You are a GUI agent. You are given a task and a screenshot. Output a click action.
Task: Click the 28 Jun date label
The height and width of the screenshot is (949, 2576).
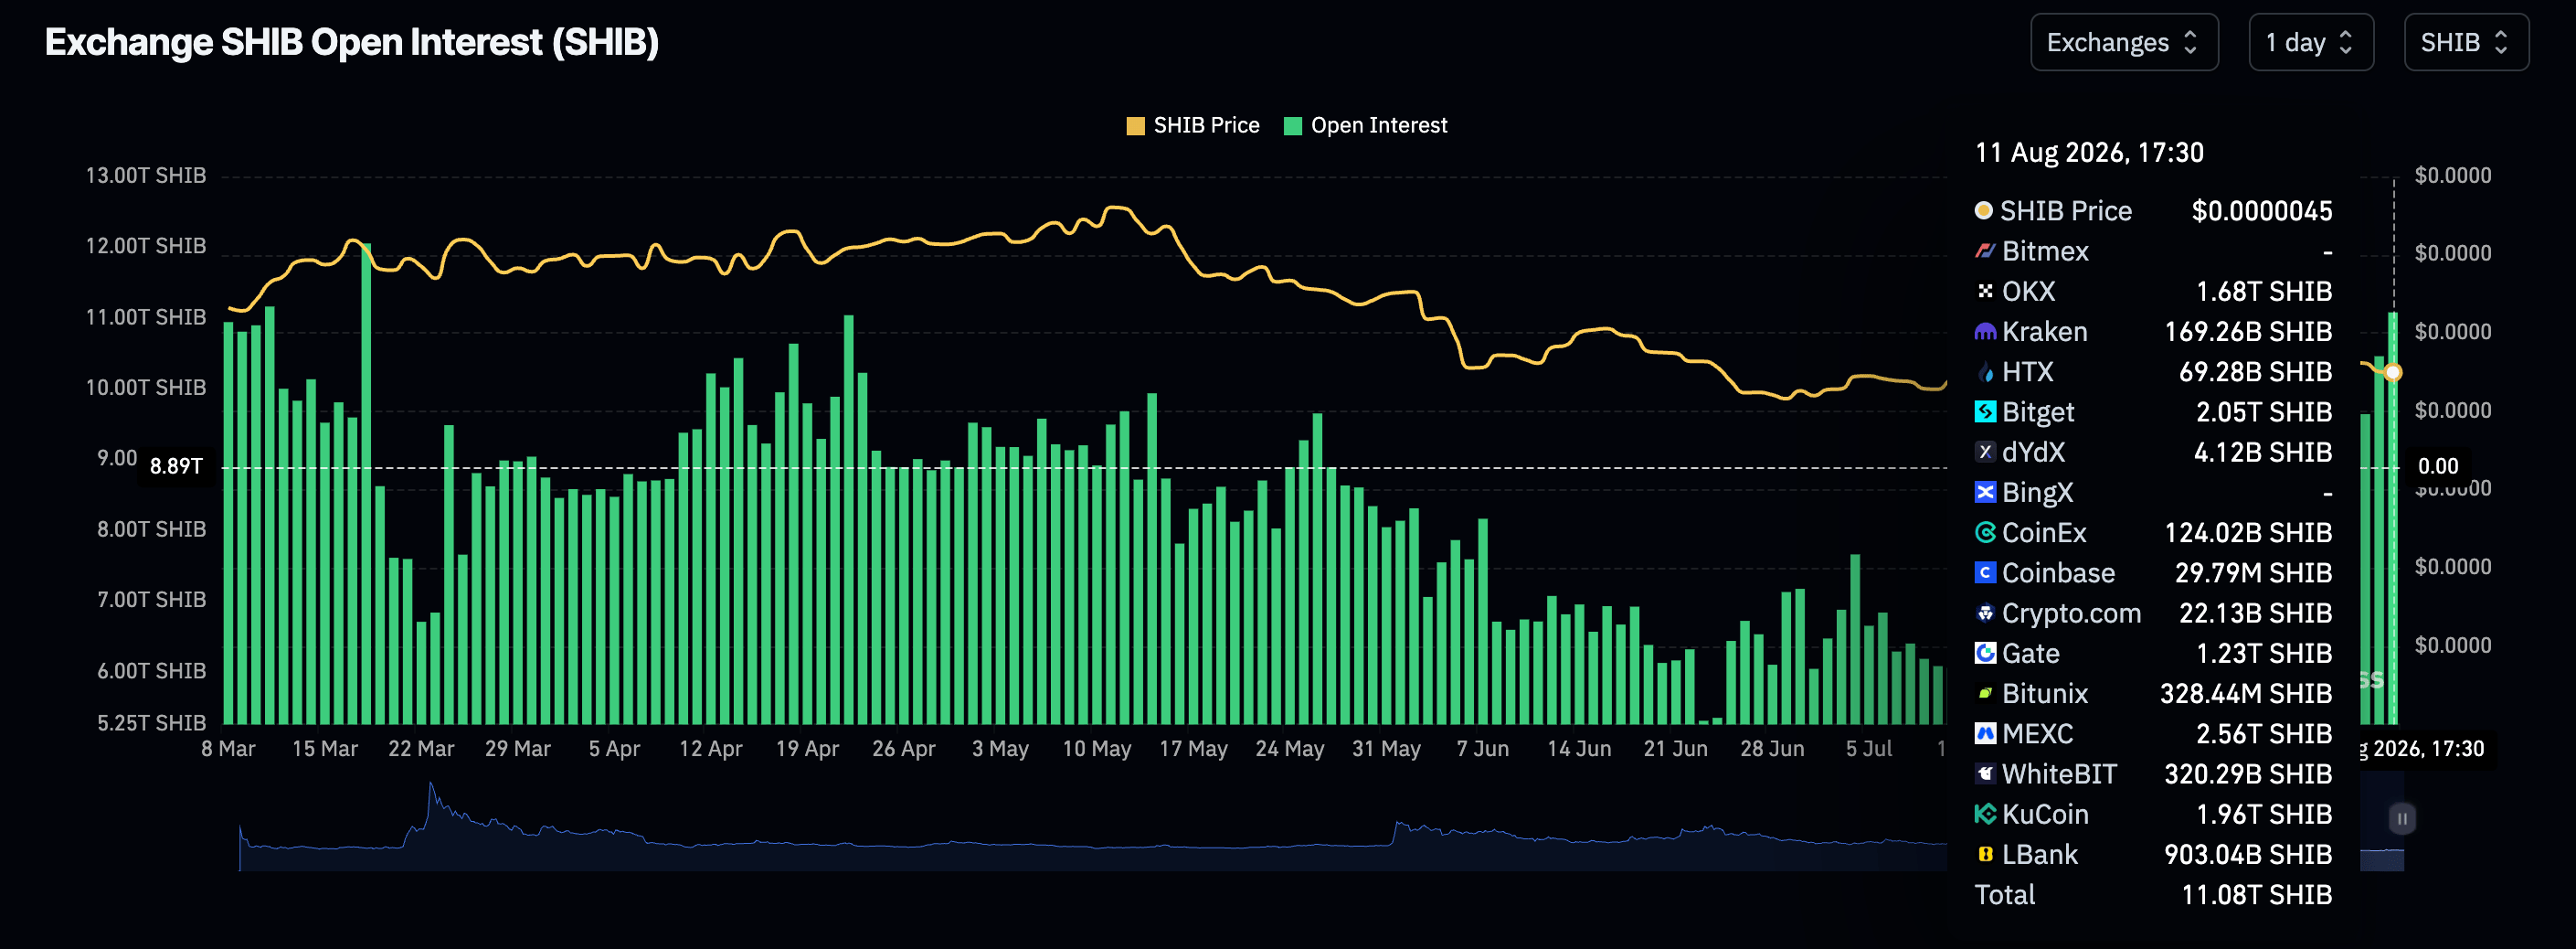[1772, 748]
